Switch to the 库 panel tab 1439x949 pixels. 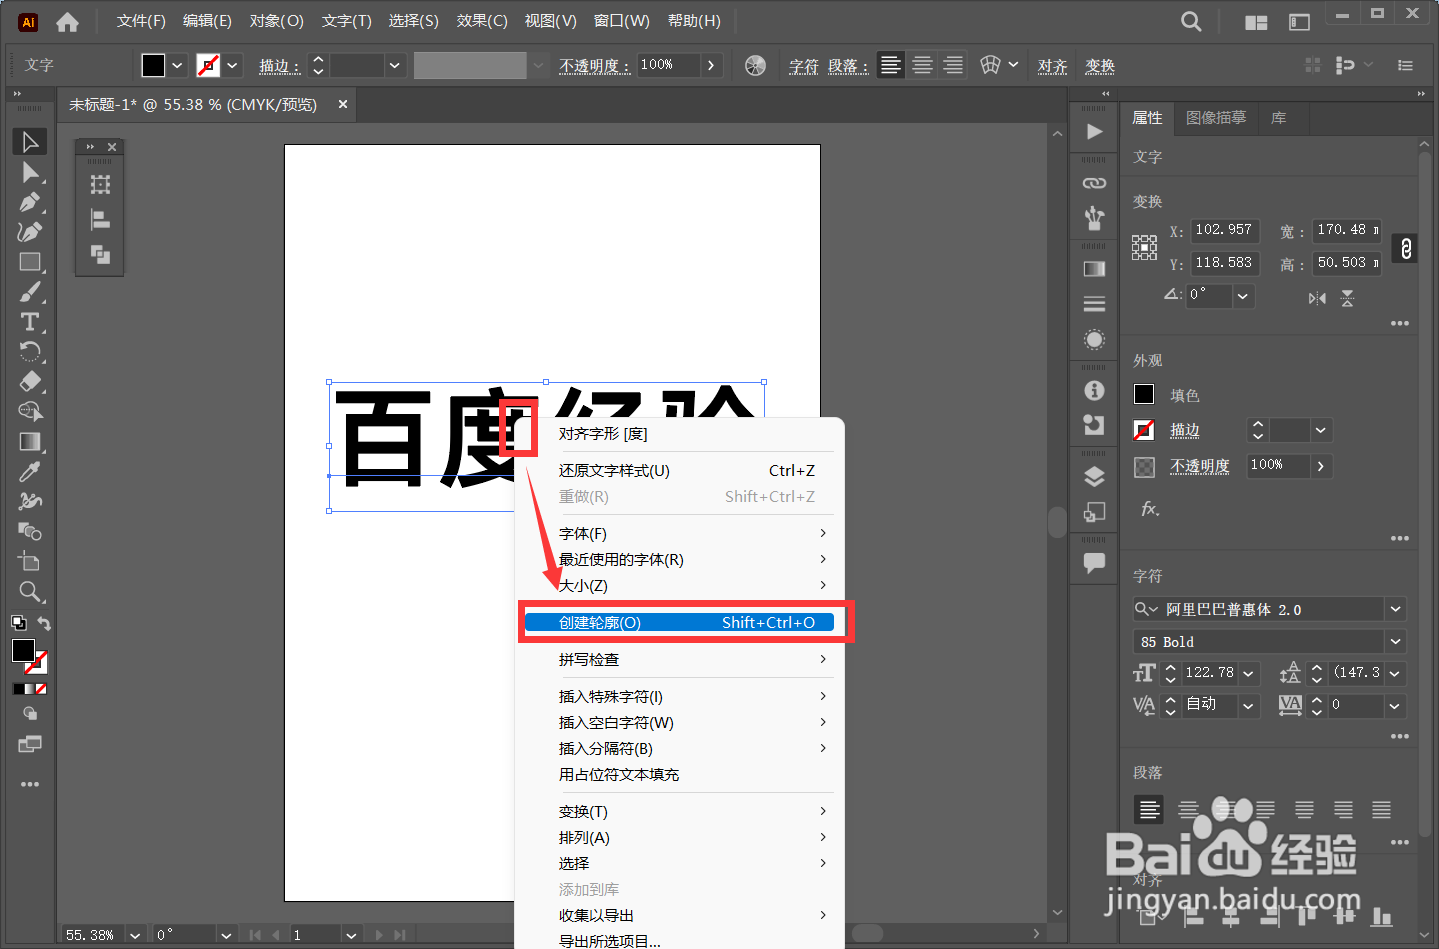pyautogui.click(x=1278, y=118)
